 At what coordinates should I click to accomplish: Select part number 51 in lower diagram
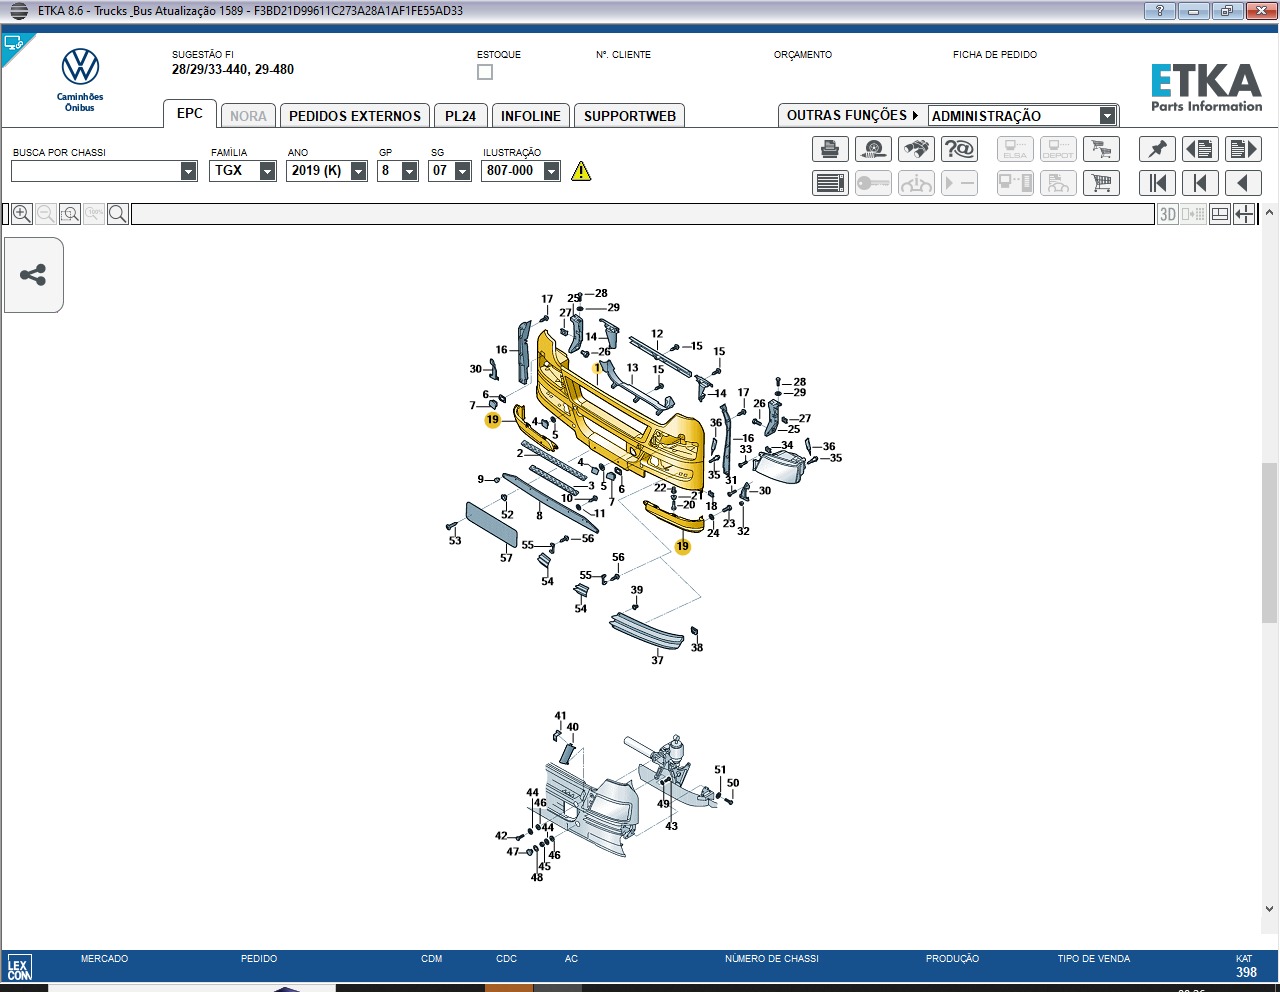[x=720, y=770]
